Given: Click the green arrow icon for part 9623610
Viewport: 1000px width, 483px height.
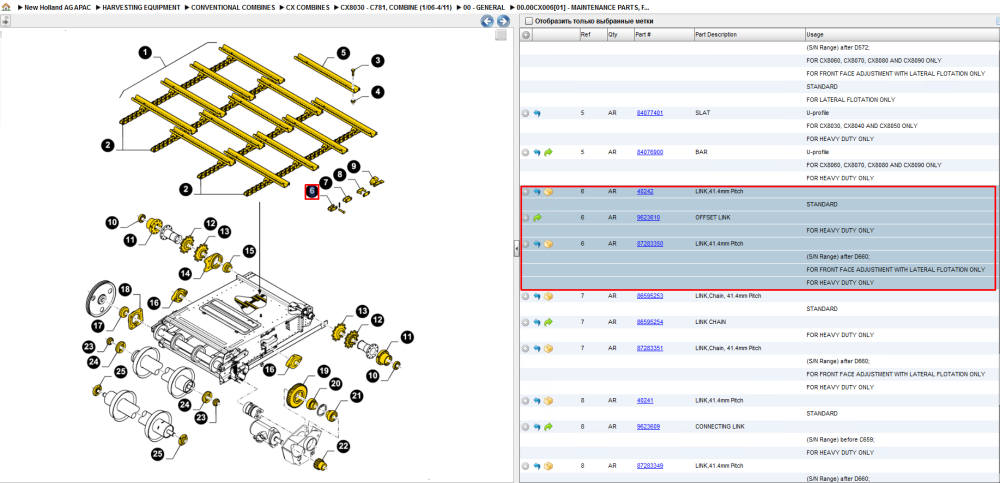Looking at the screenshot, I should coord(537,218).
